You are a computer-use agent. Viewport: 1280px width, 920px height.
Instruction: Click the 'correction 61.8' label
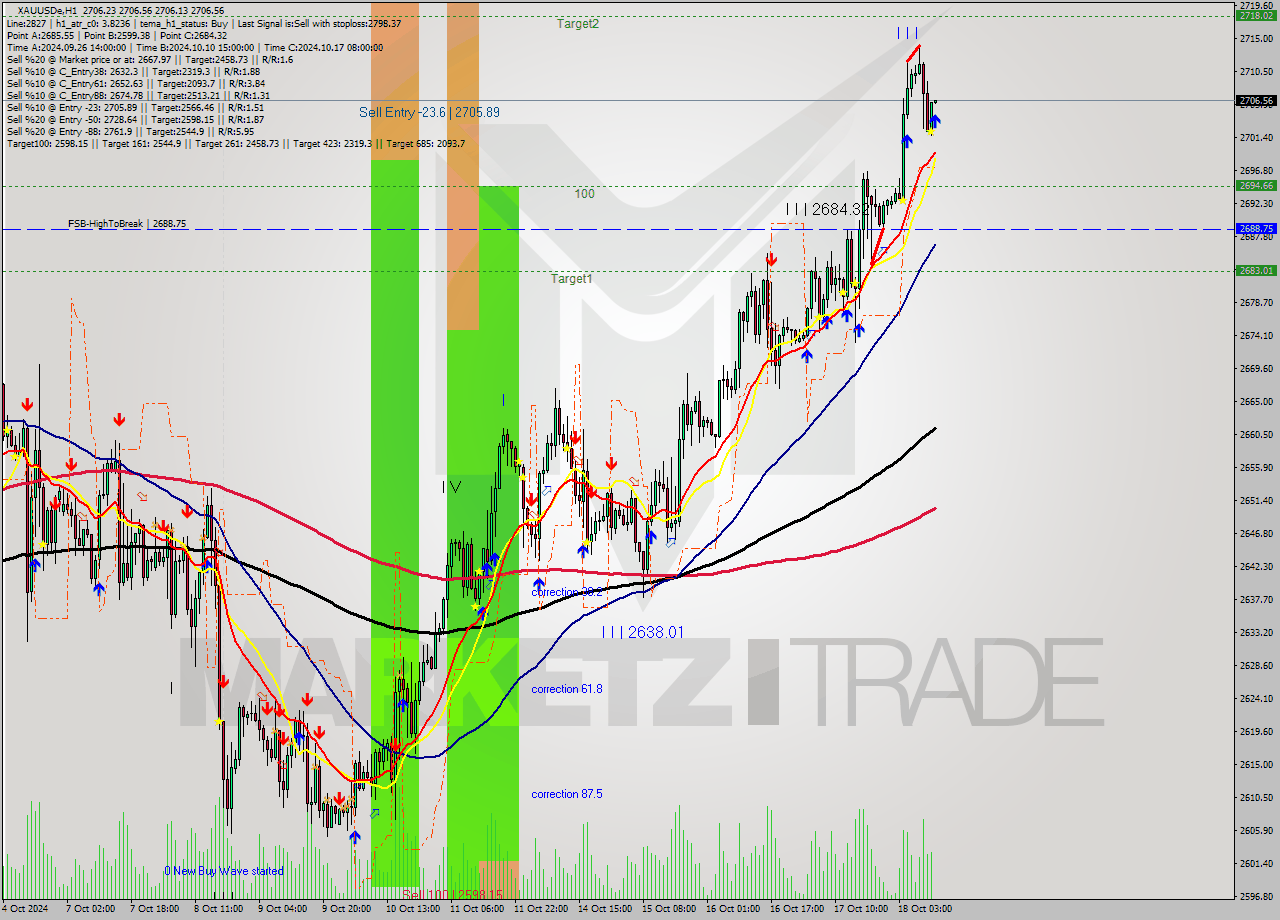[x=567, y=689]
